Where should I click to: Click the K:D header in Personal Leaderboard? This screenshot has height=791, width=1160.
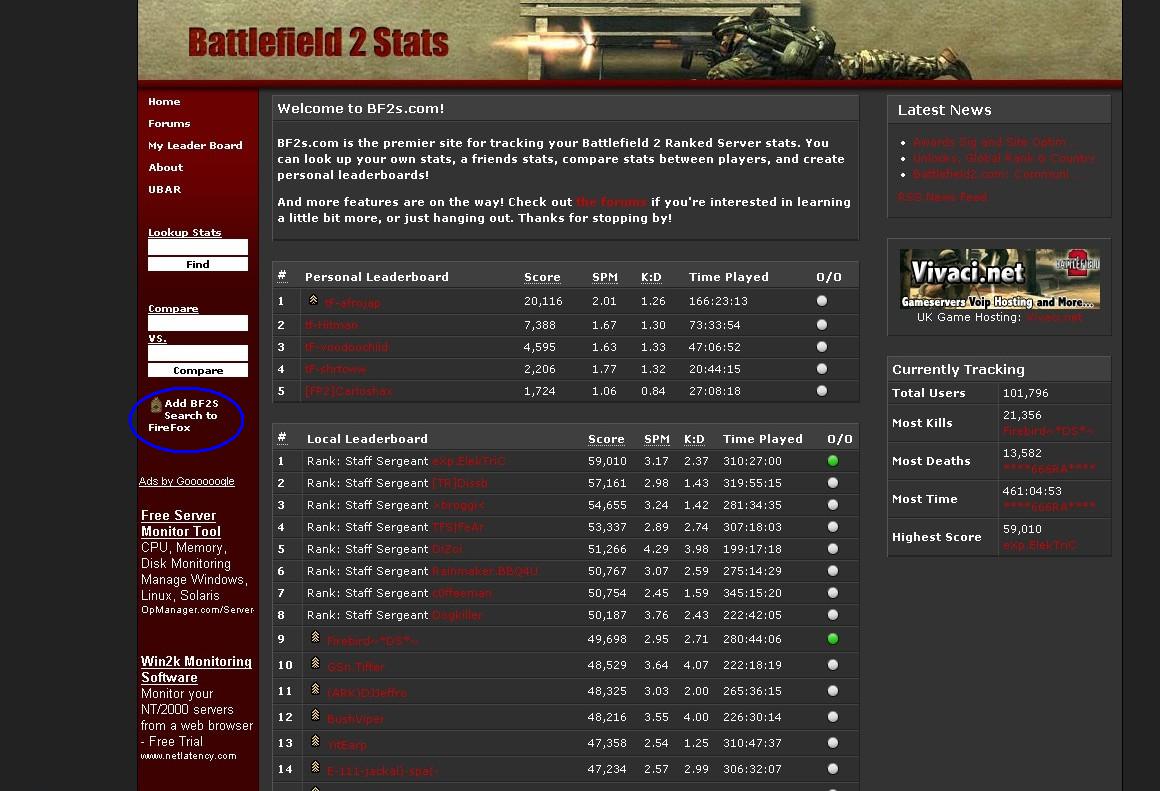click(651, 277)
